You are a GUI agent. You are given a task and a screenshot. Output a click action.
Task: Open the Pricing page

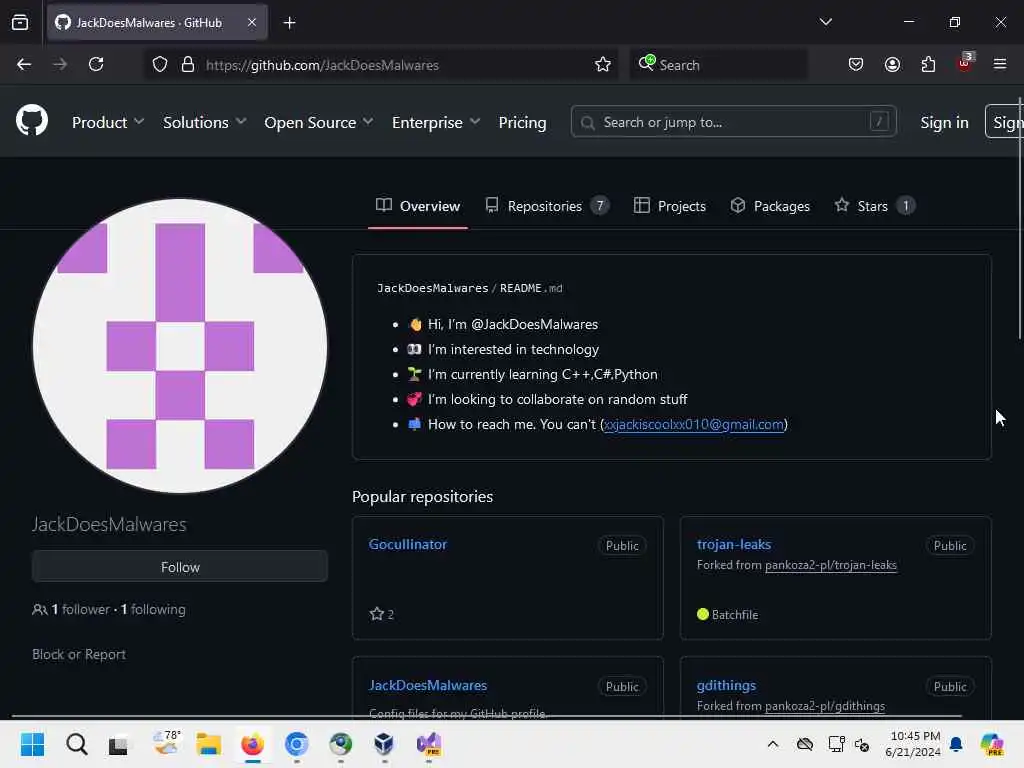click(x=522, y=122)
